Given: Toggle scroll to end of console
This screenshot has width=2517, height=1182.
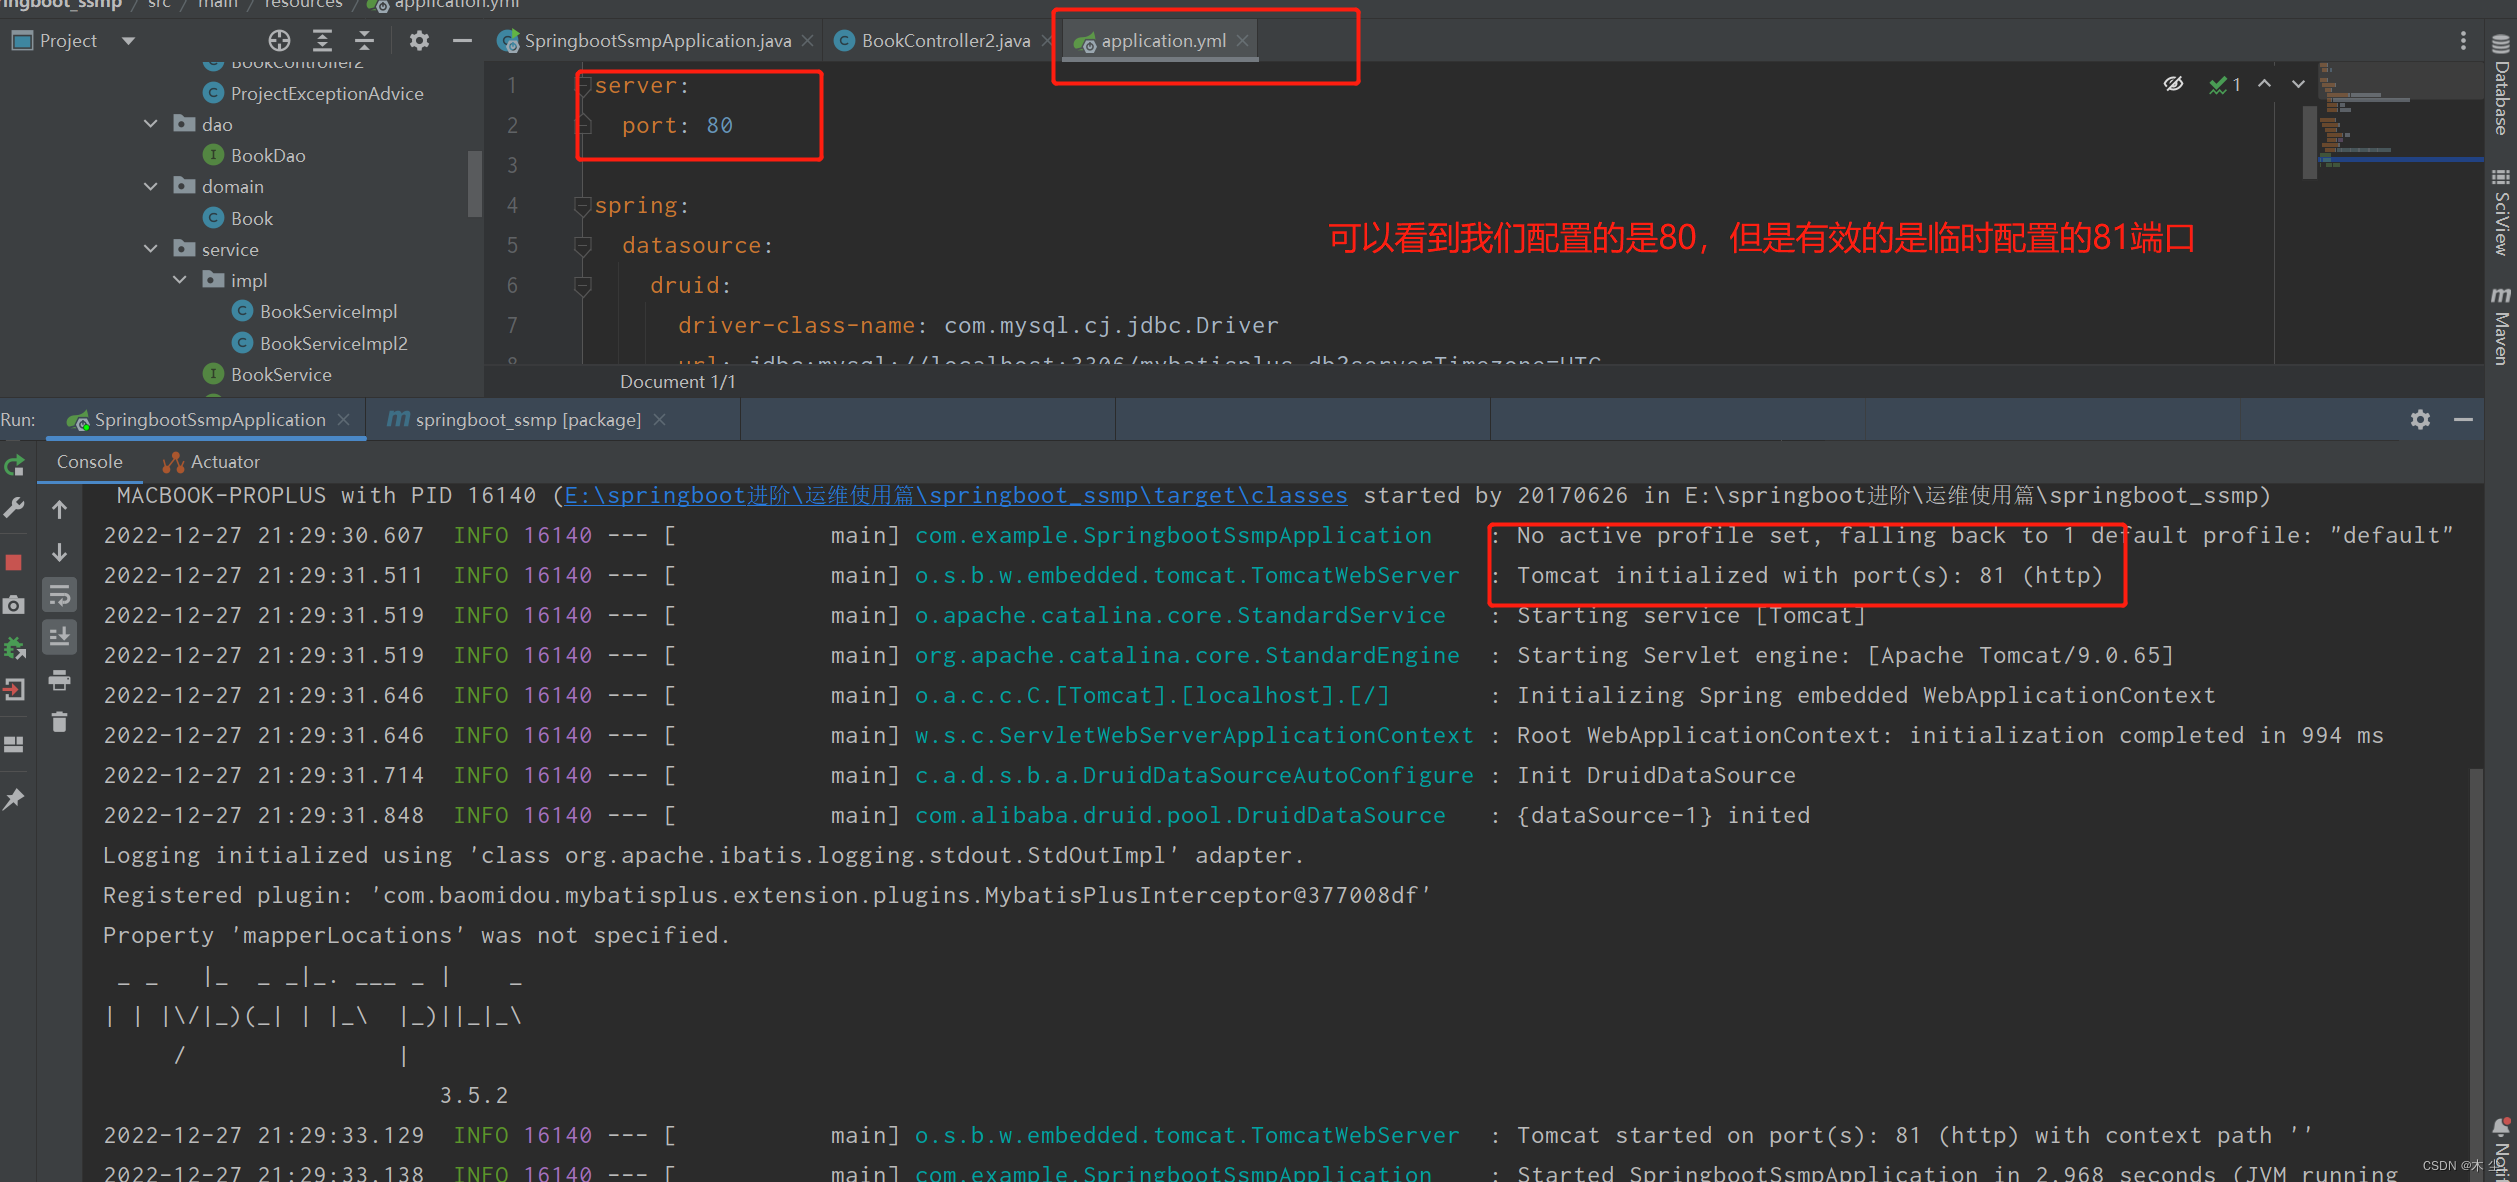Looking at the screenshot, I should [60, 637].
